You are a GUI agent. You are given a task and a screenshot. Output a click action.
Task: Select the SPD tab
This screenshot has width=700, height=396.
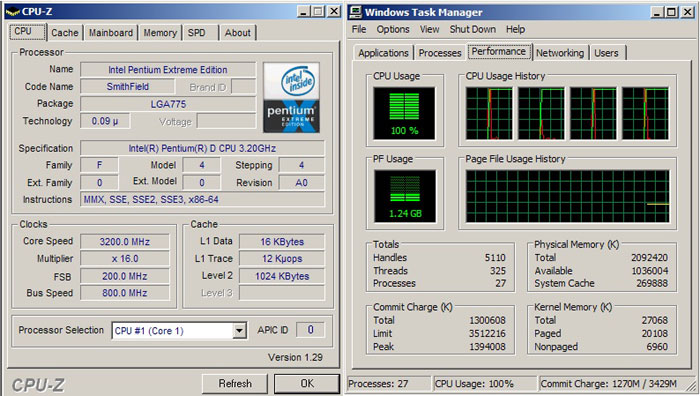[196, 33]
